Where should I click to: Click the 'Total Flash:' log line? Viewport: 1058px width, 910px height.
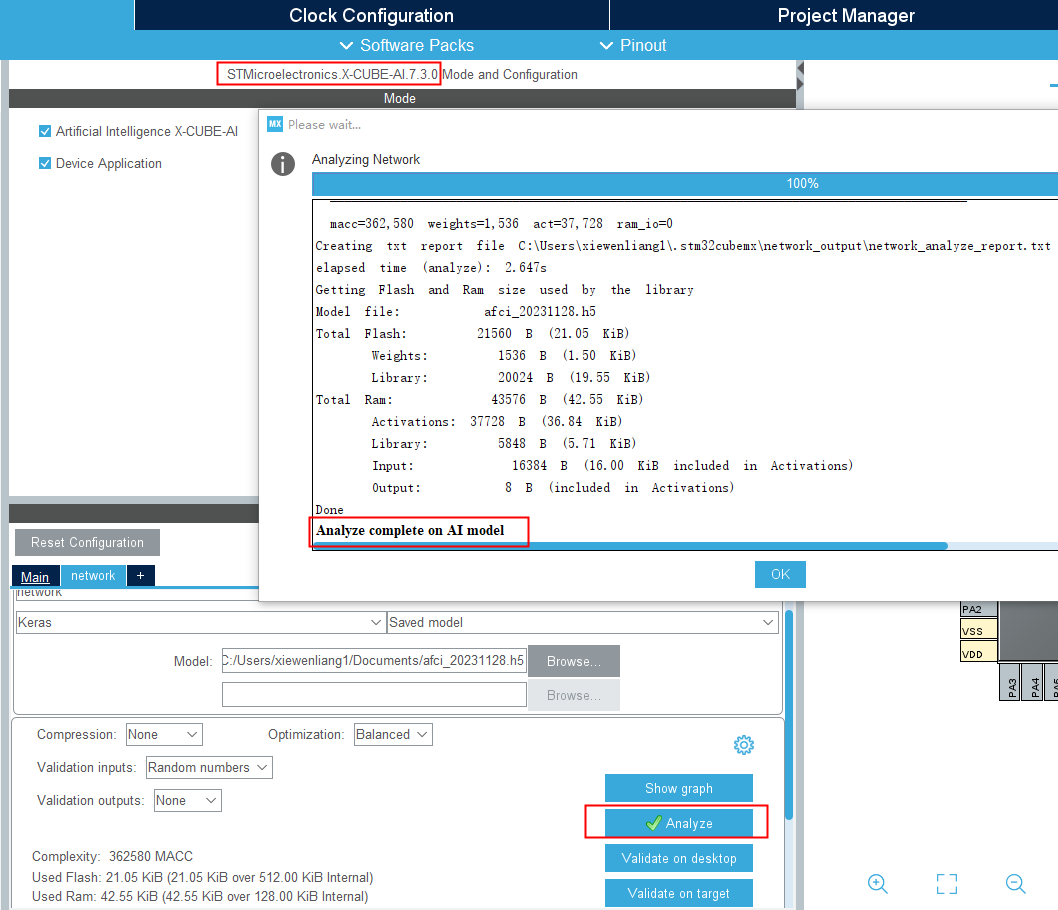pos(472,333)
